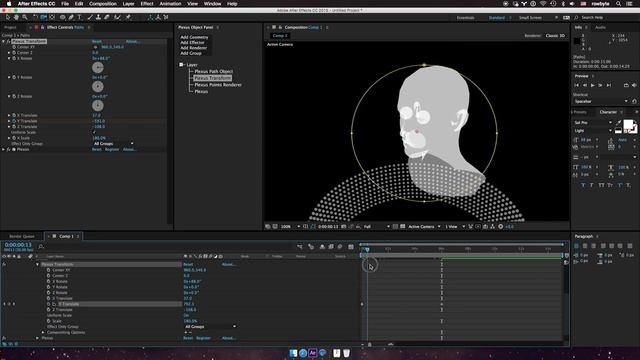Click the timeline layer search magnifier
This screenshot has height=360, width=640.
coord(41,247)
